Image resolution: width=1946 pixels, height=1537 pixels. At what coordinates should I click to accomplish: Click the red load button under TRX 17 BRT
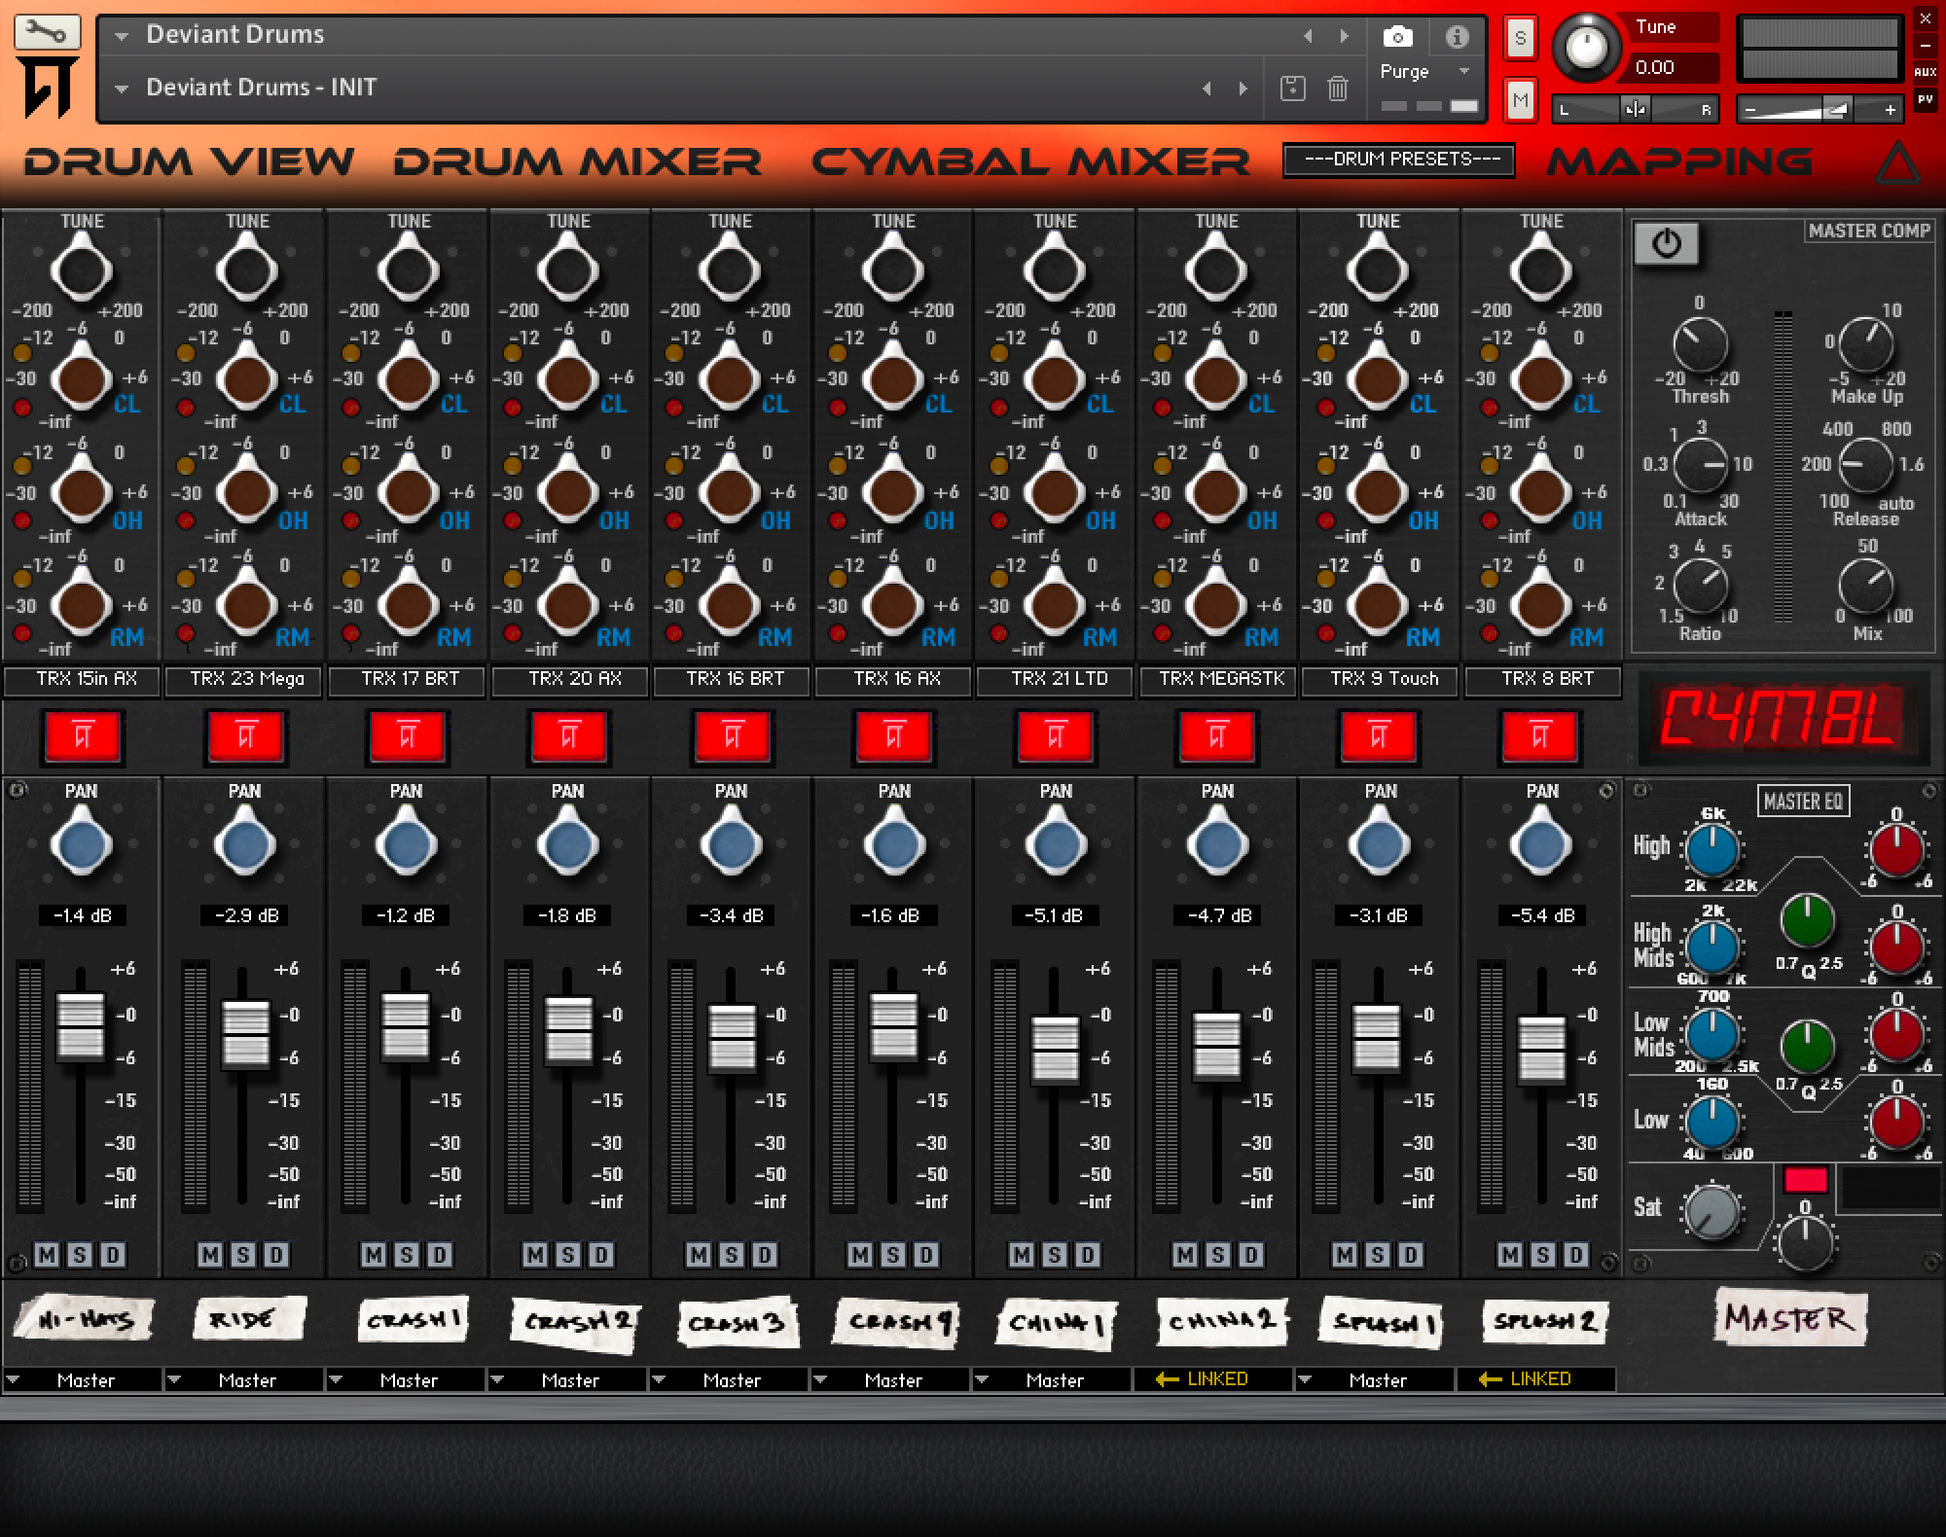point(407,737)
